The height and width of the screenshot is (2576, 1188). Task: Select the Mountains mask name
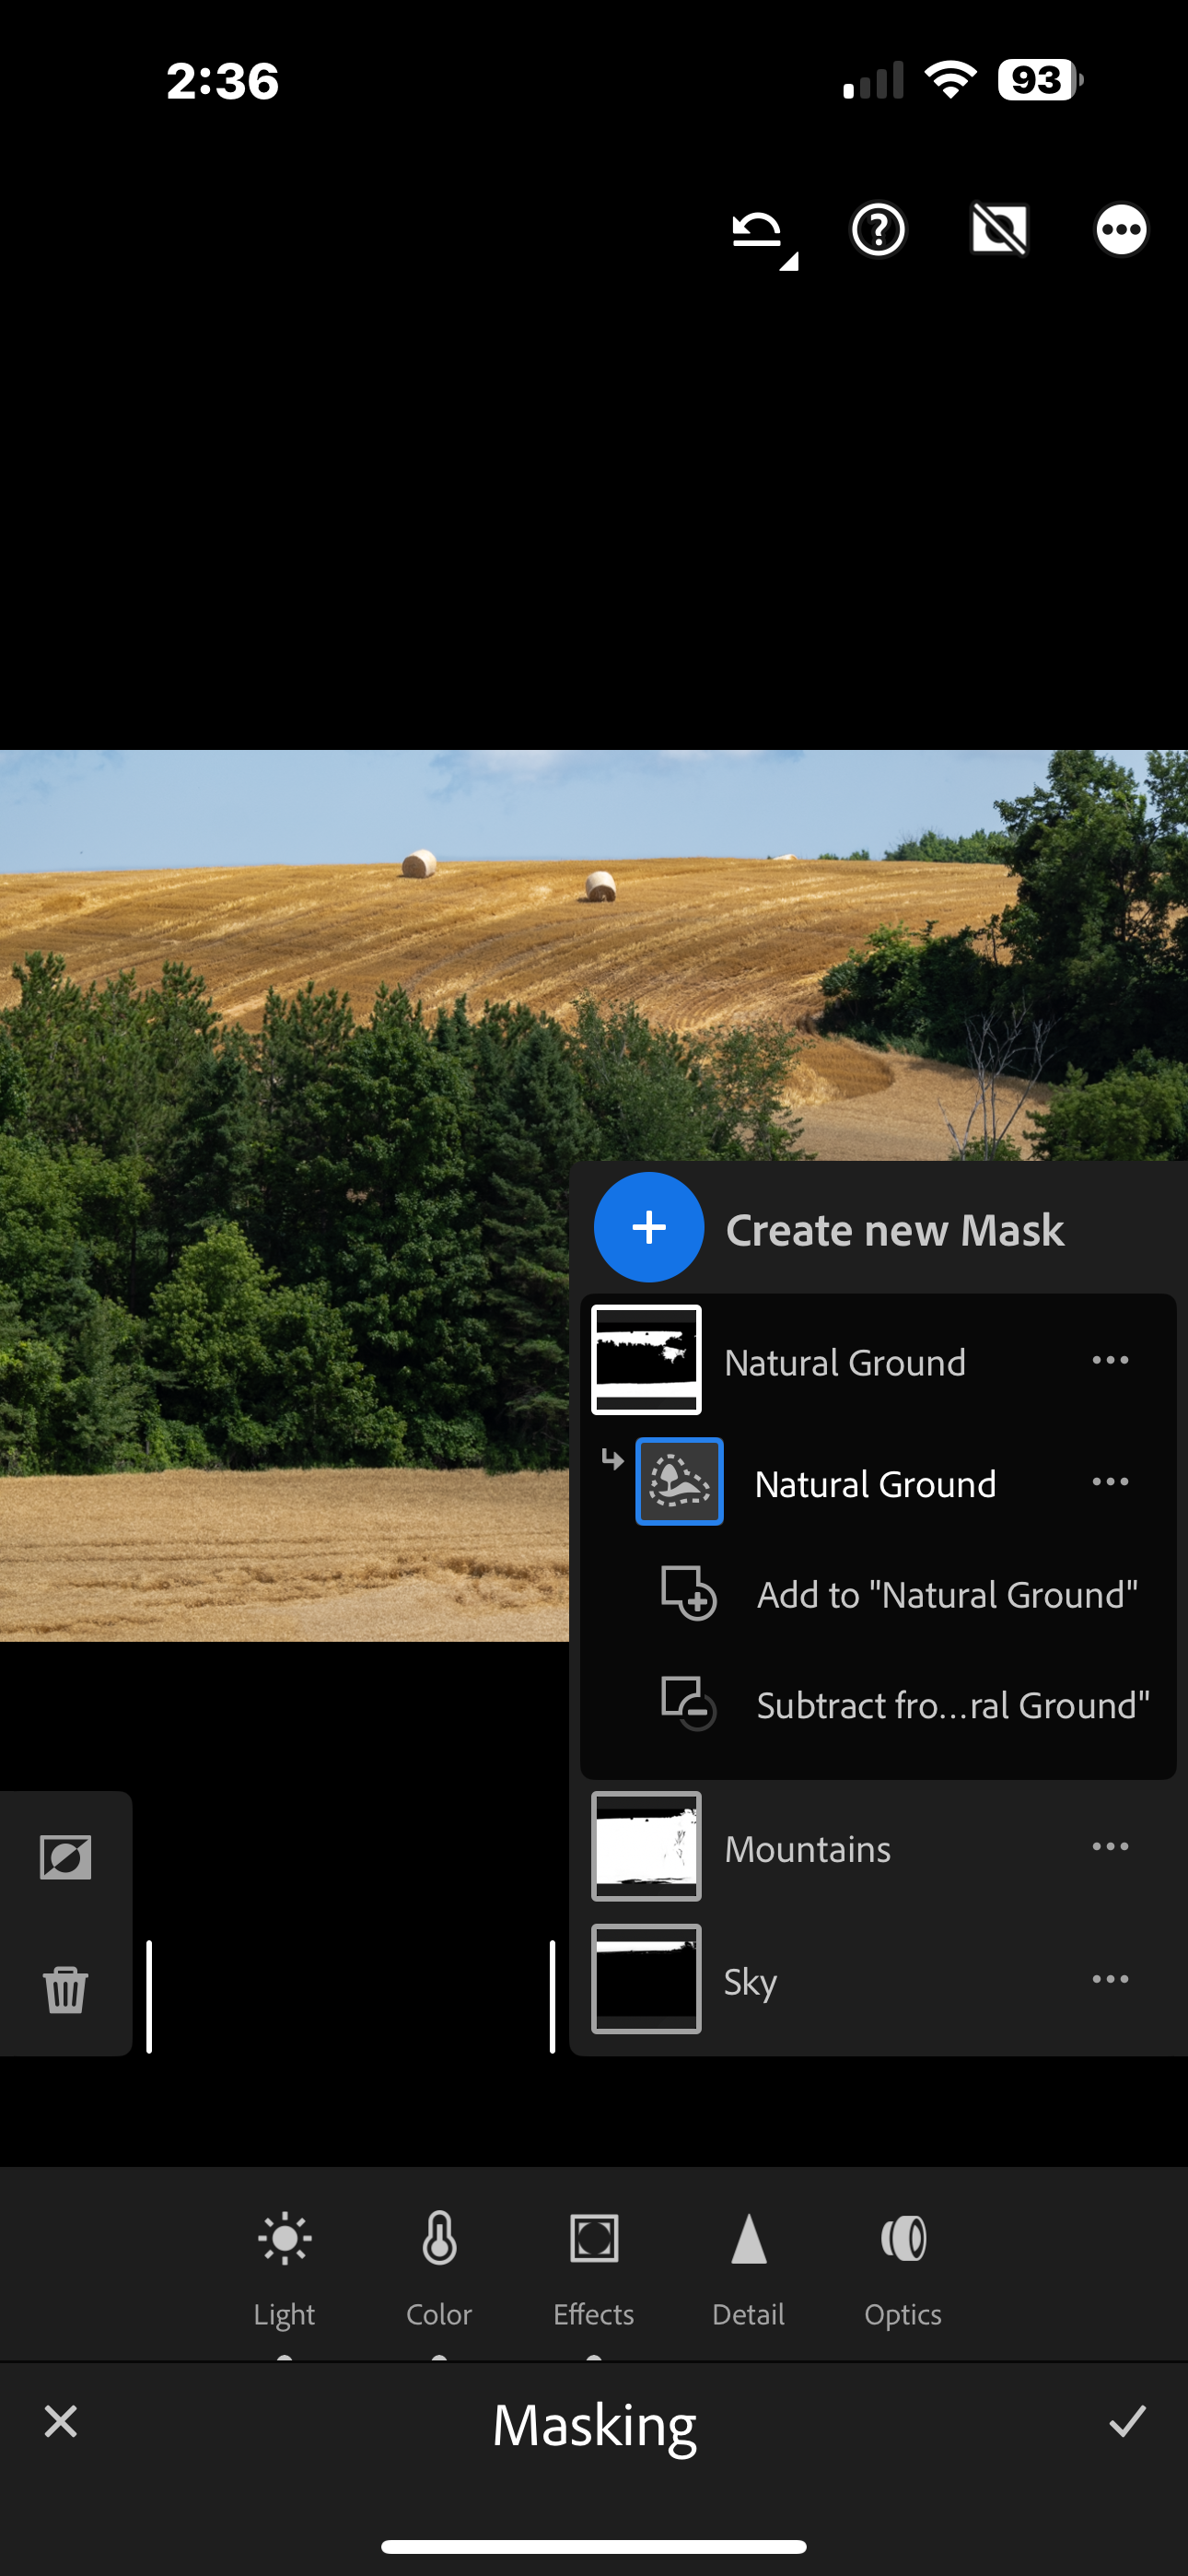tap(807, 1849)
